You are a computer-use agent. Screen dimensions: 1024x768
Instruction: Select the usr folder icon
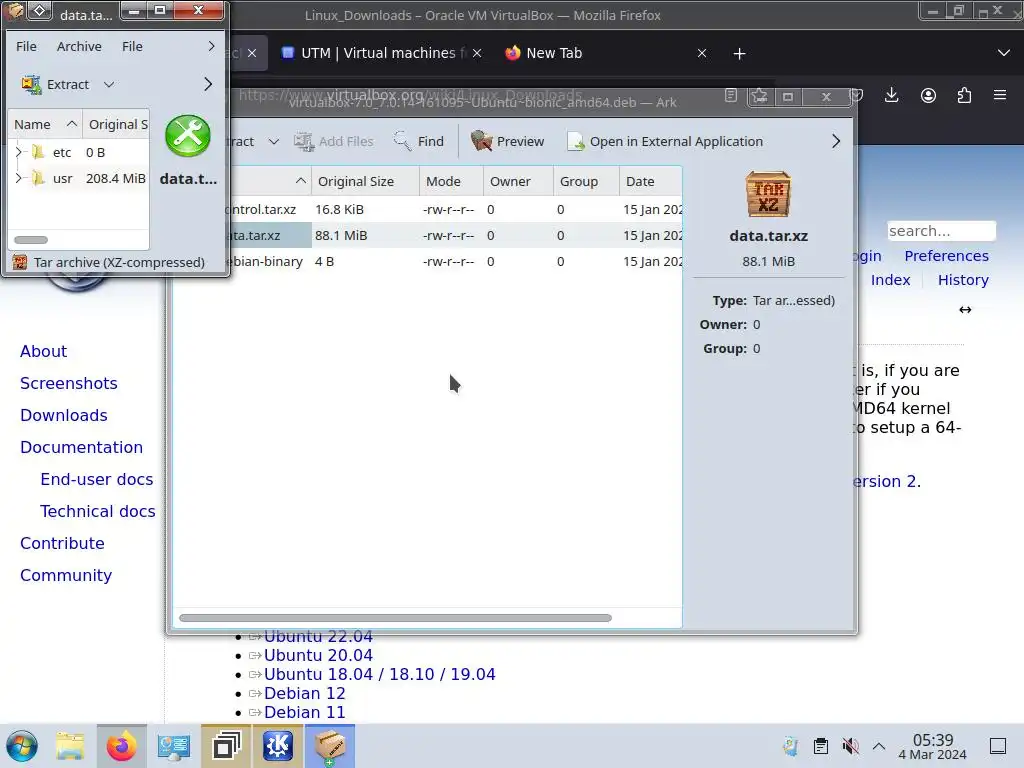pyautogui.click(x=39, y=178)
